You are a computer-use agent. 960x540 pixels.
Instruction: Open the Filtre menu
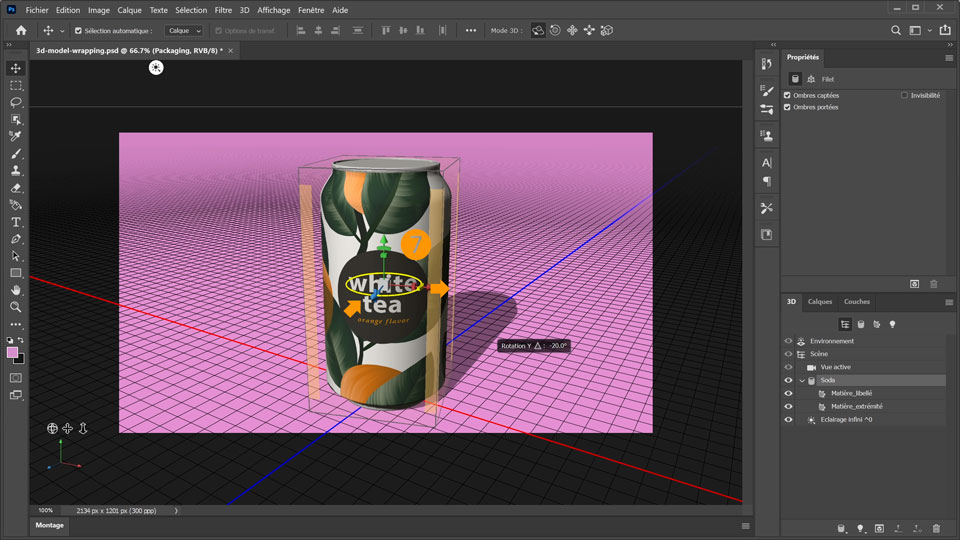click(x=223, y=10)
